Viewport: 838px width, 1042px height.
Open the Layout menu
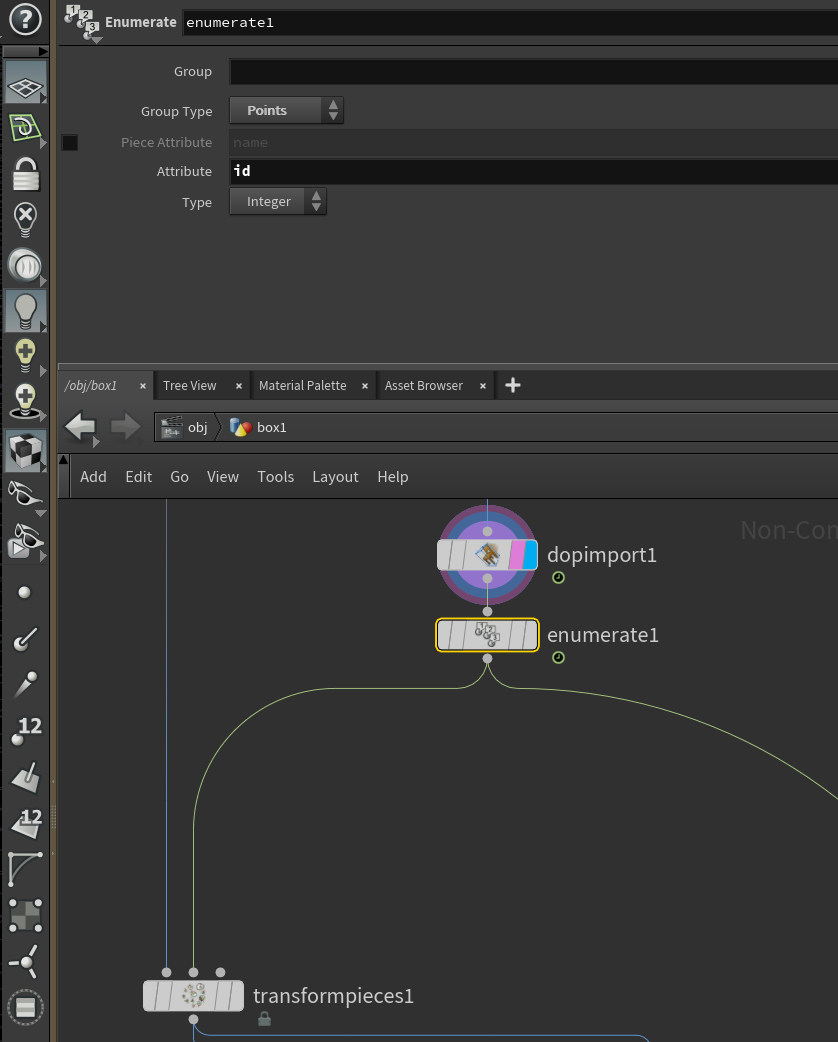click(x=335, y=476)
